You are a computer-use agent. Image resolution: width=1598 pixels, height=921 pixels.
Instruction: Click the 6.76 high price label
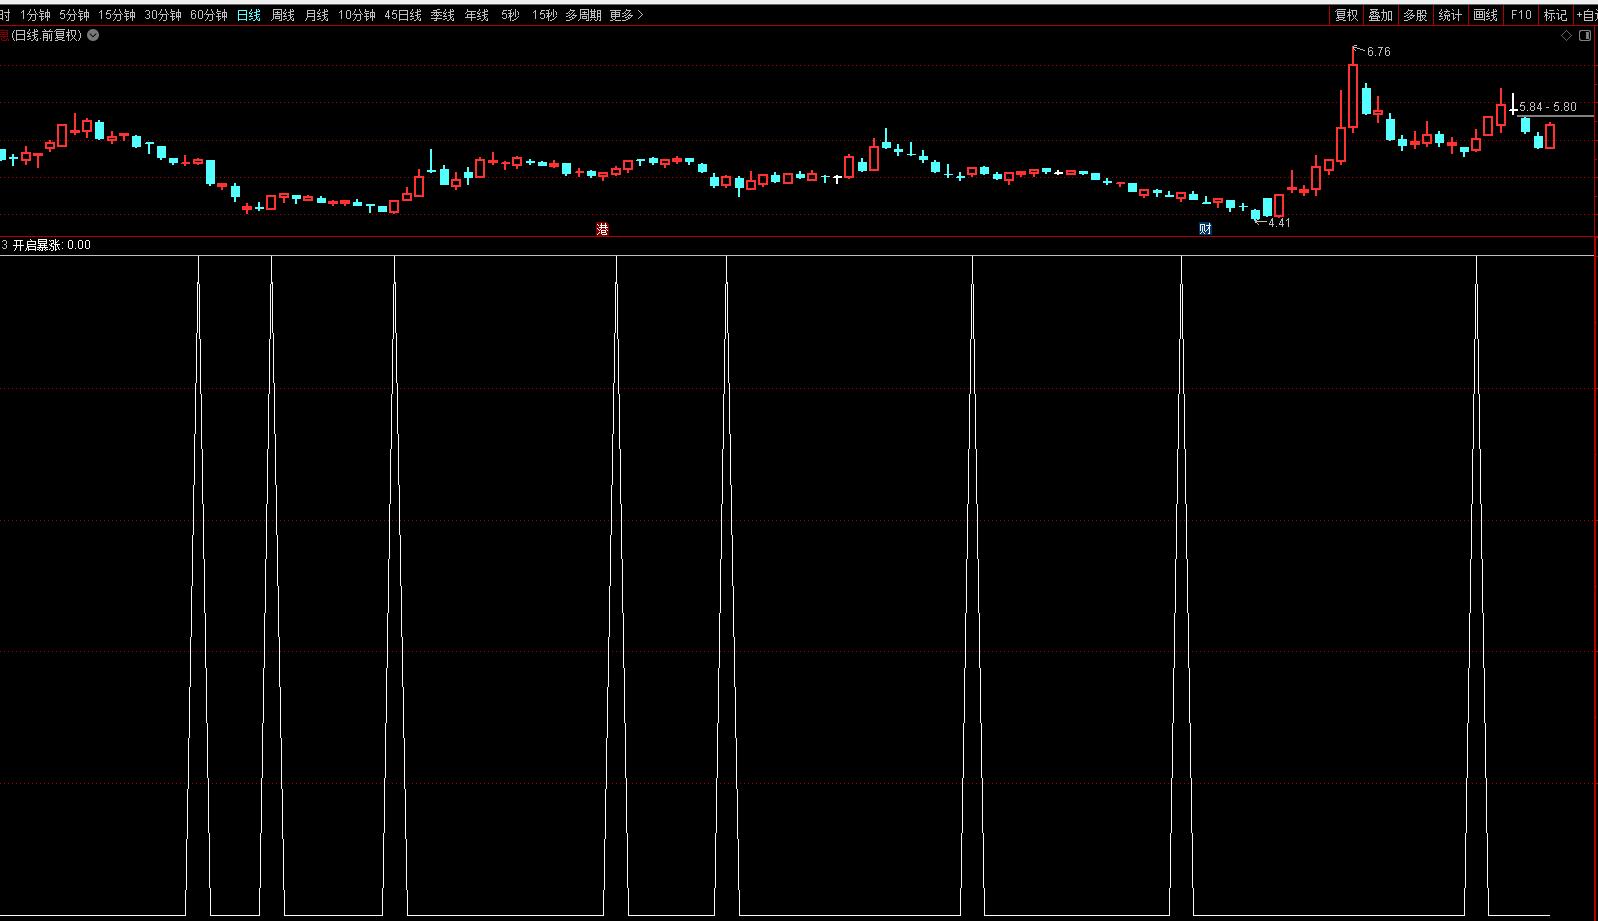pyautogui.click(x=1378, y=52)
